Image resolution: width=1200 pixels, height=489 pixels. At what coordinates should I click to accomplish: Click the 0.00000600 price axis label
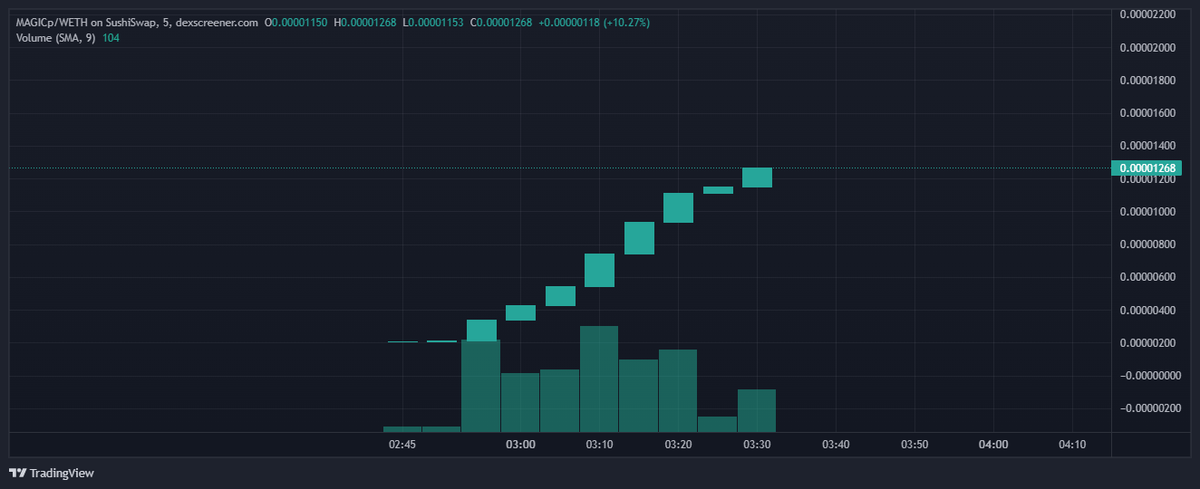click(1148, 277)
